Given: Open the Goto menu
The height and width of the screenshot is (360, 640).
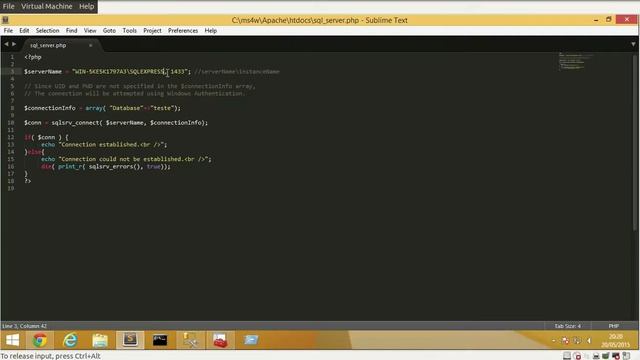Looking at the screenshot, I should pyautogui.click(x=109, y=31).
